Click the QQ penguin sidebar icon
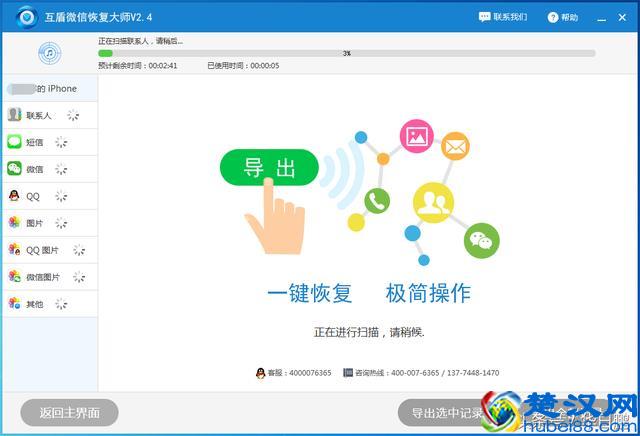The width and height of the screenshot is (640, 436). [14, 196]
